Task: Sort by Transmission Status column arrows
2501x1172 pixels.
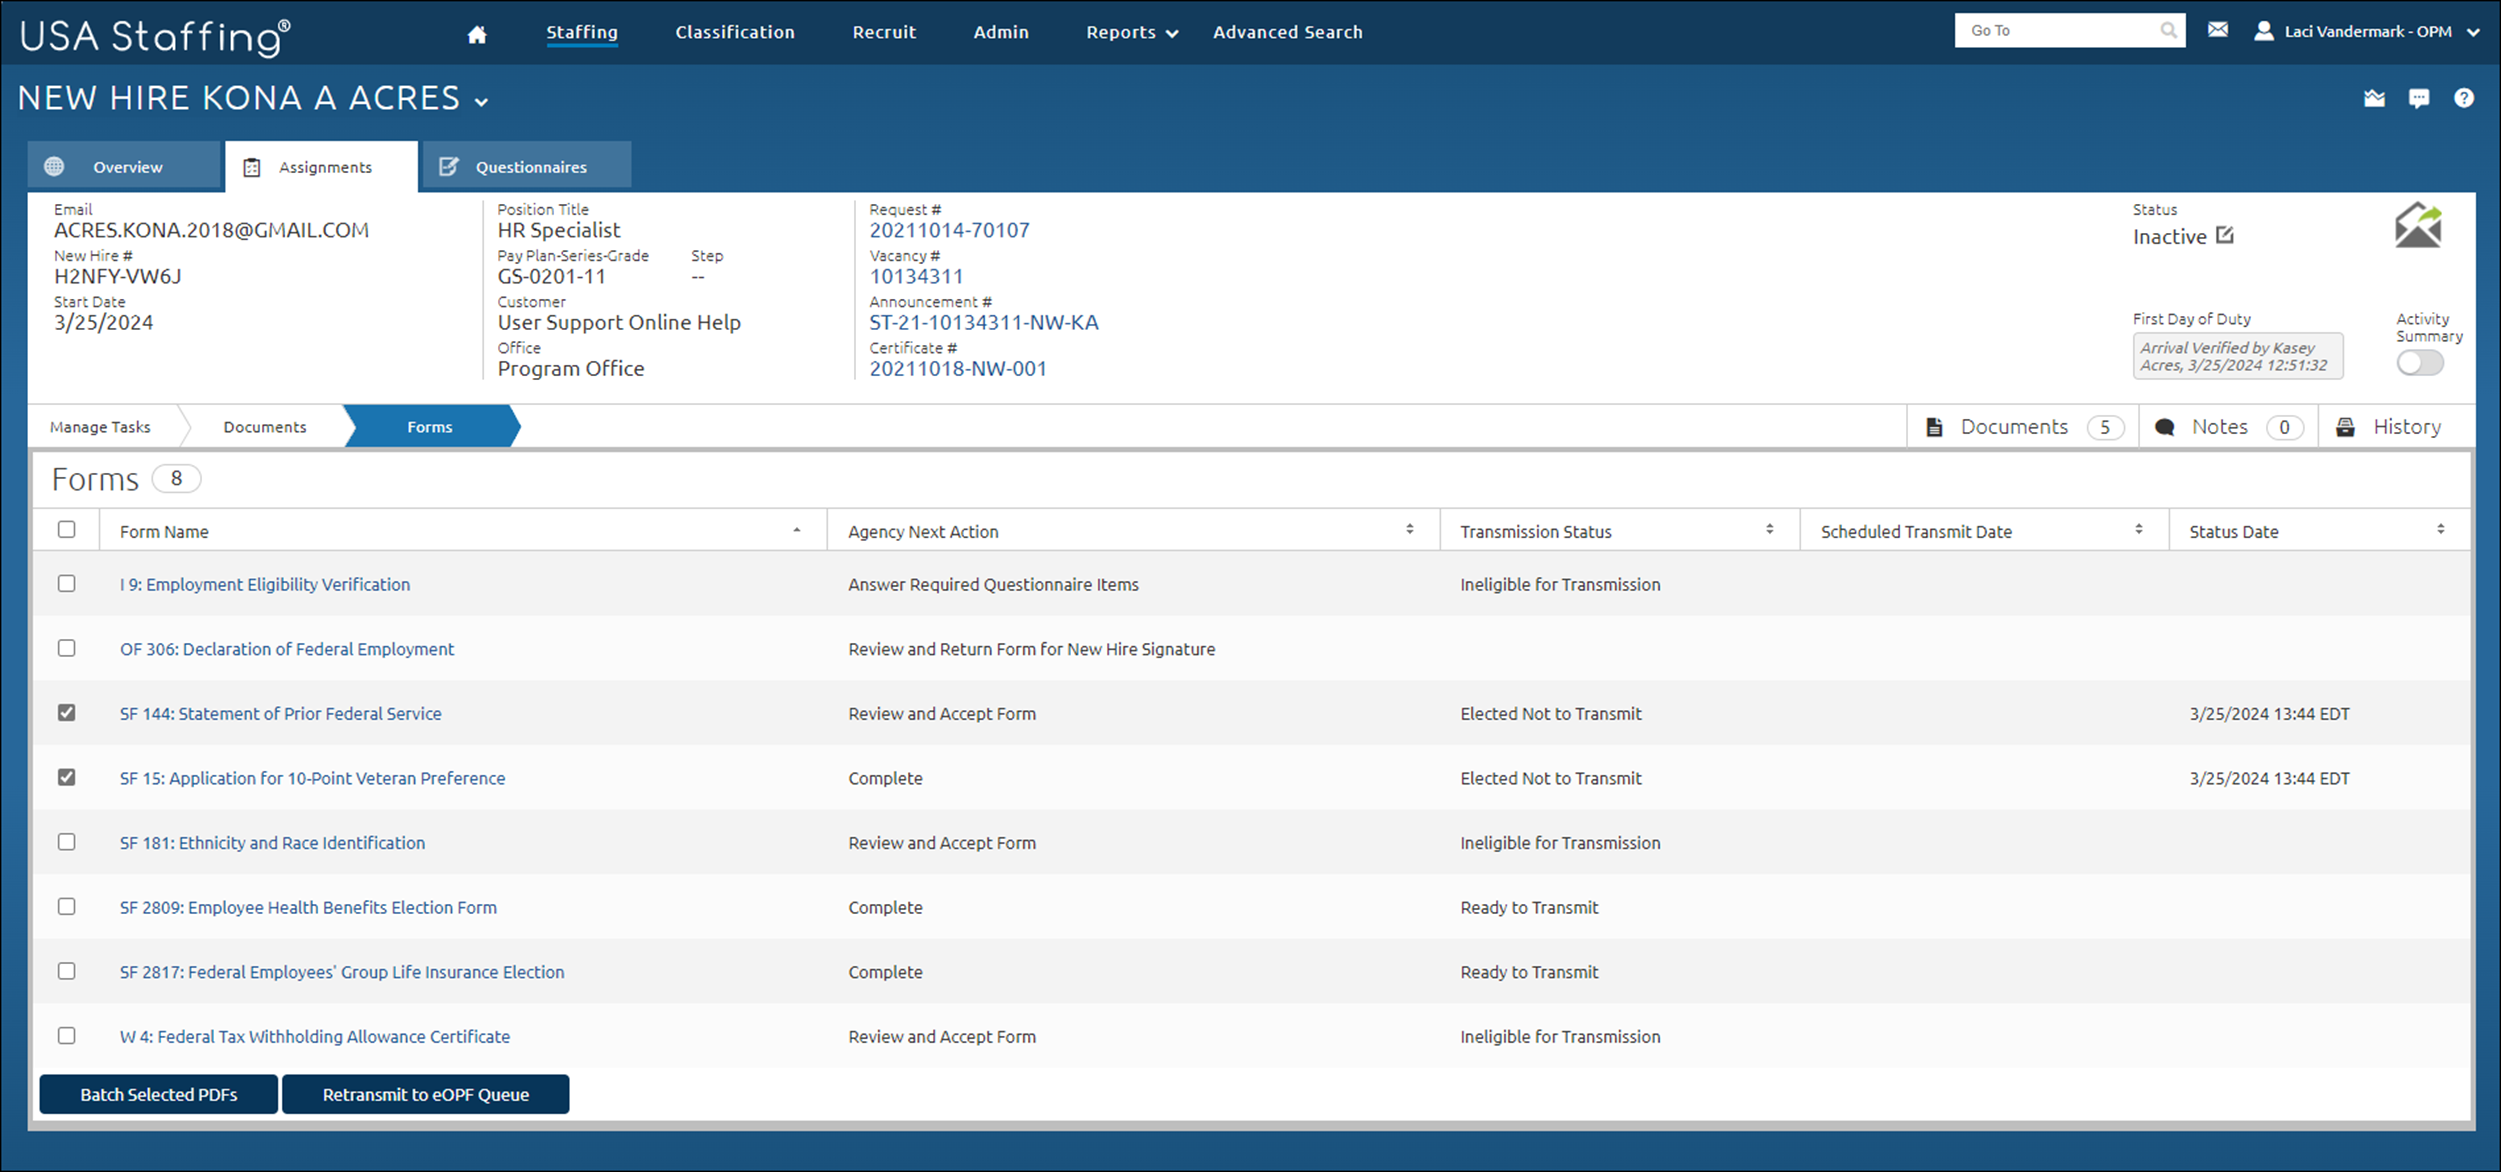Action: click(x=1770, y=529)
